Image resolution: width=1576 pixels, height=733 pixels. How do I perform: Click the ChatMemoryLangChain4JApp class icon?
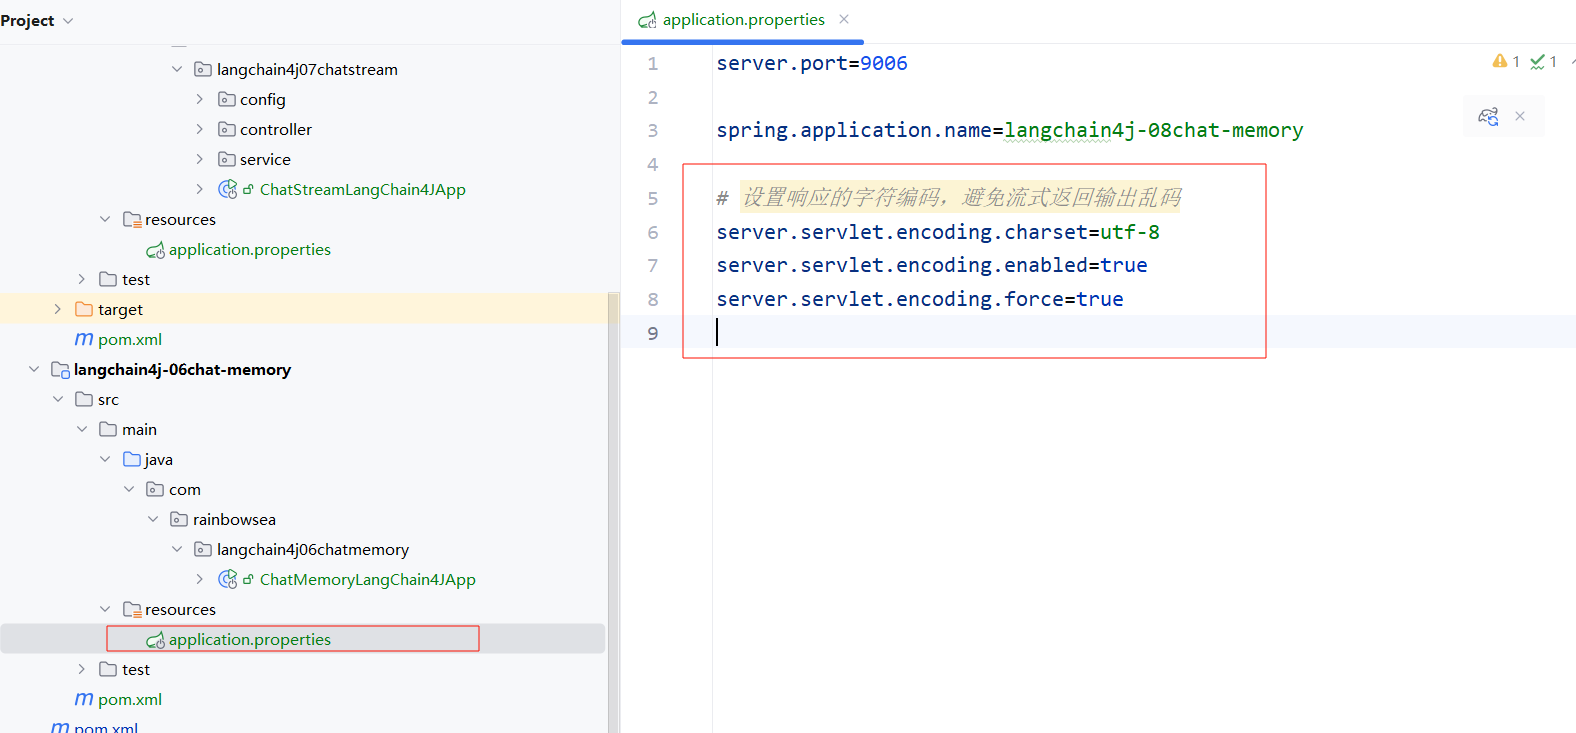(228, 579)
